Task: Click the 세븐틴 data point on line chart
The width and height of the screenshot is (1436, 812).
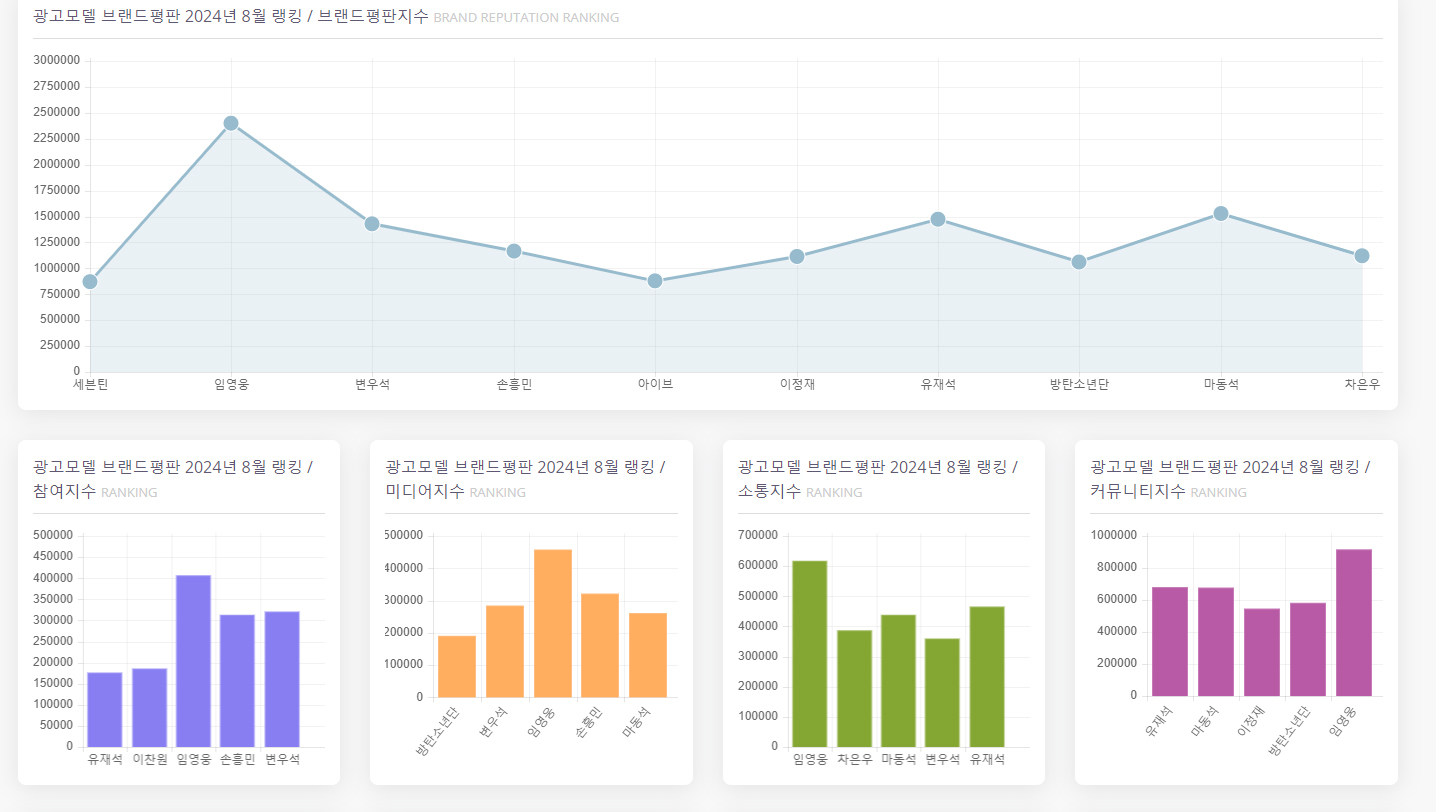Action: 90,281
